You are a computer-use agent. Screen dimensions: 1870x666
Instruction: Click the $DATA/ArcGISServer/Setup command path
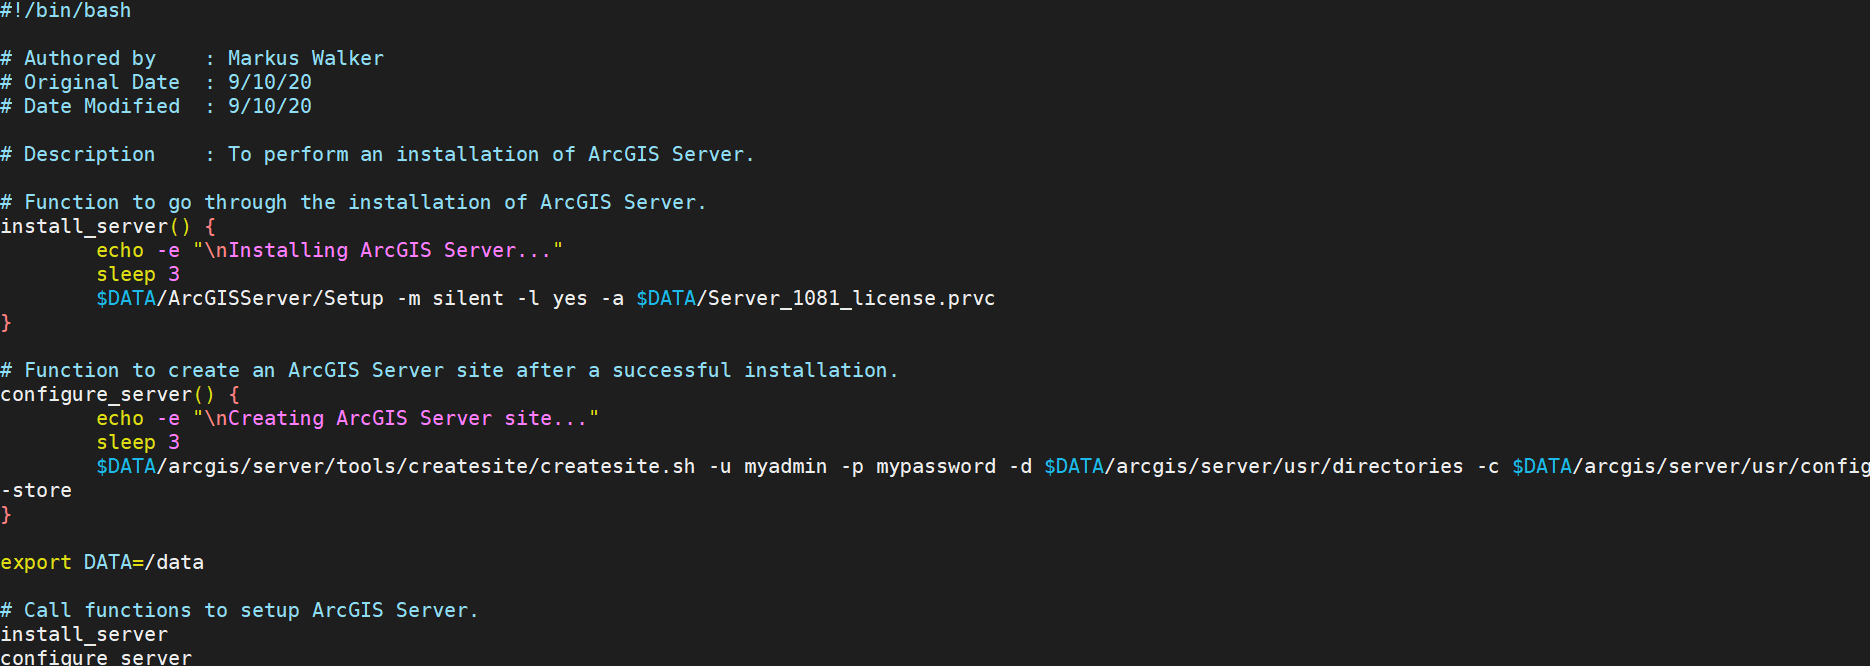(x=240, y=298)
